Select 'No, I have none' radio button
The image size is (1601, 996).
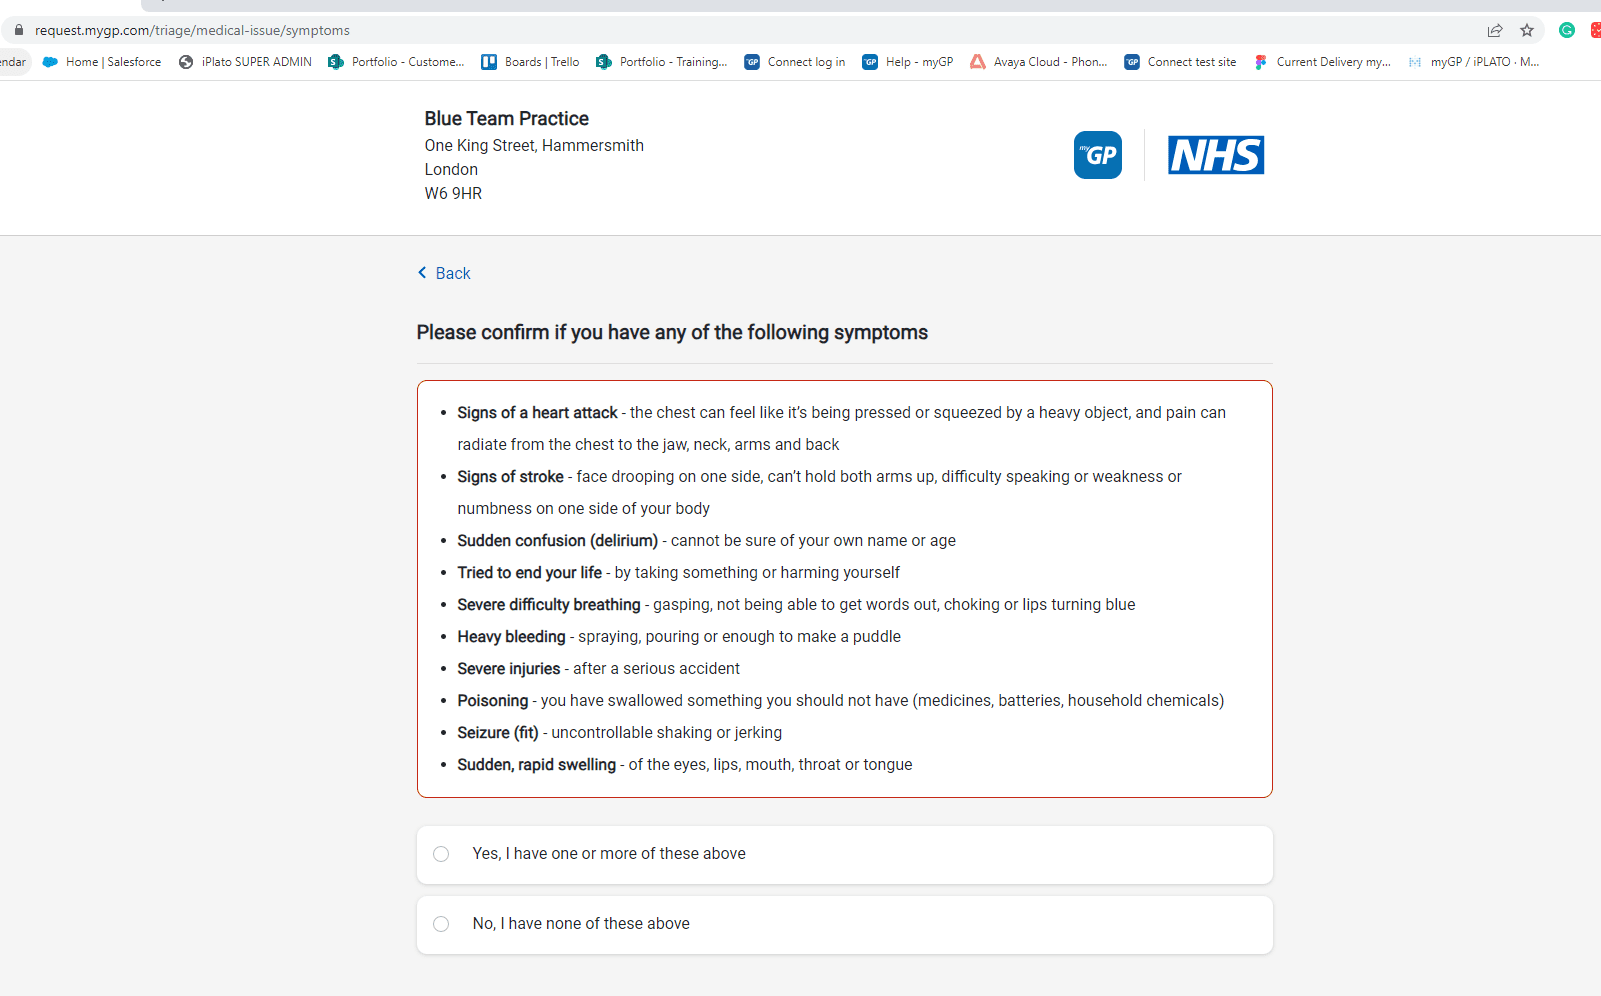coord(441,924)
